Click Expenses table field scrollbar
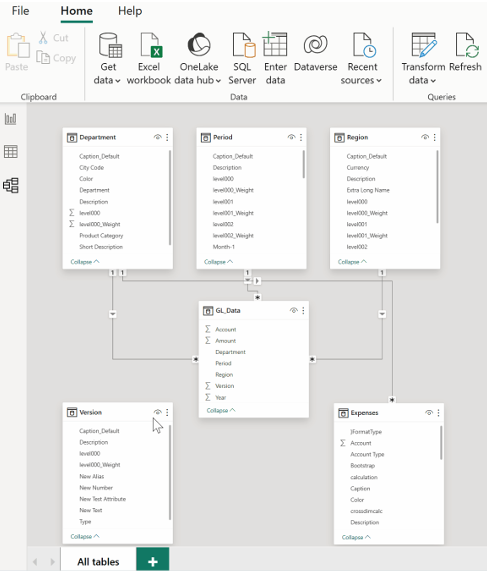 pos(441,443)
